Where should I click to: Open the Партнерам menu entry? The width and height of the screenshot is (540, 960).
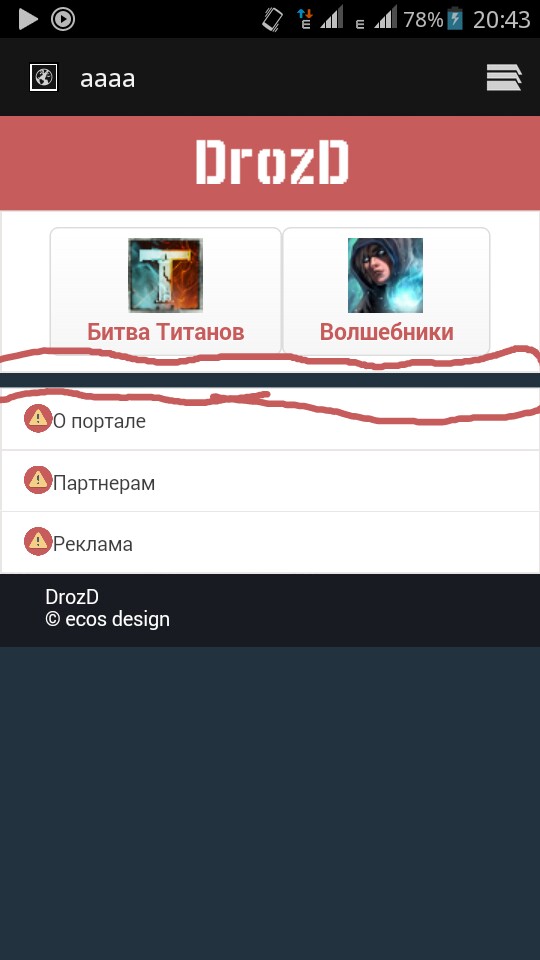click(x=270, y=481)
